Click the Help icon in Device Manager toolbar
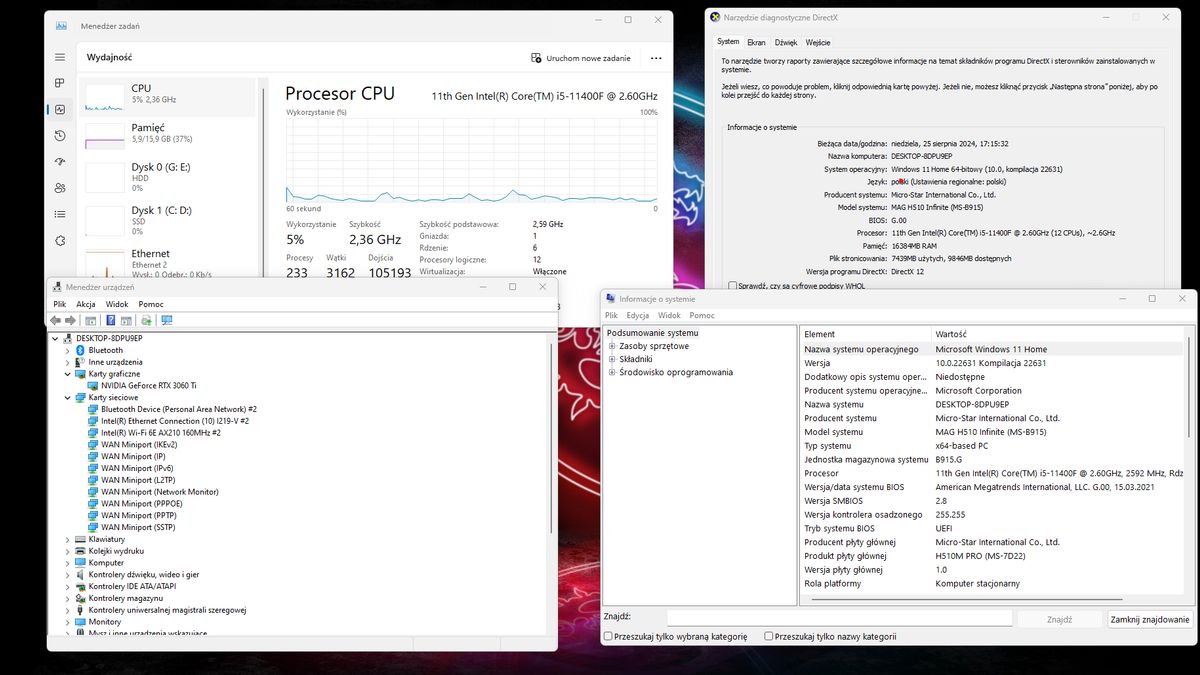This screenshot has height=675, width=1200. [x=111, y=320]
